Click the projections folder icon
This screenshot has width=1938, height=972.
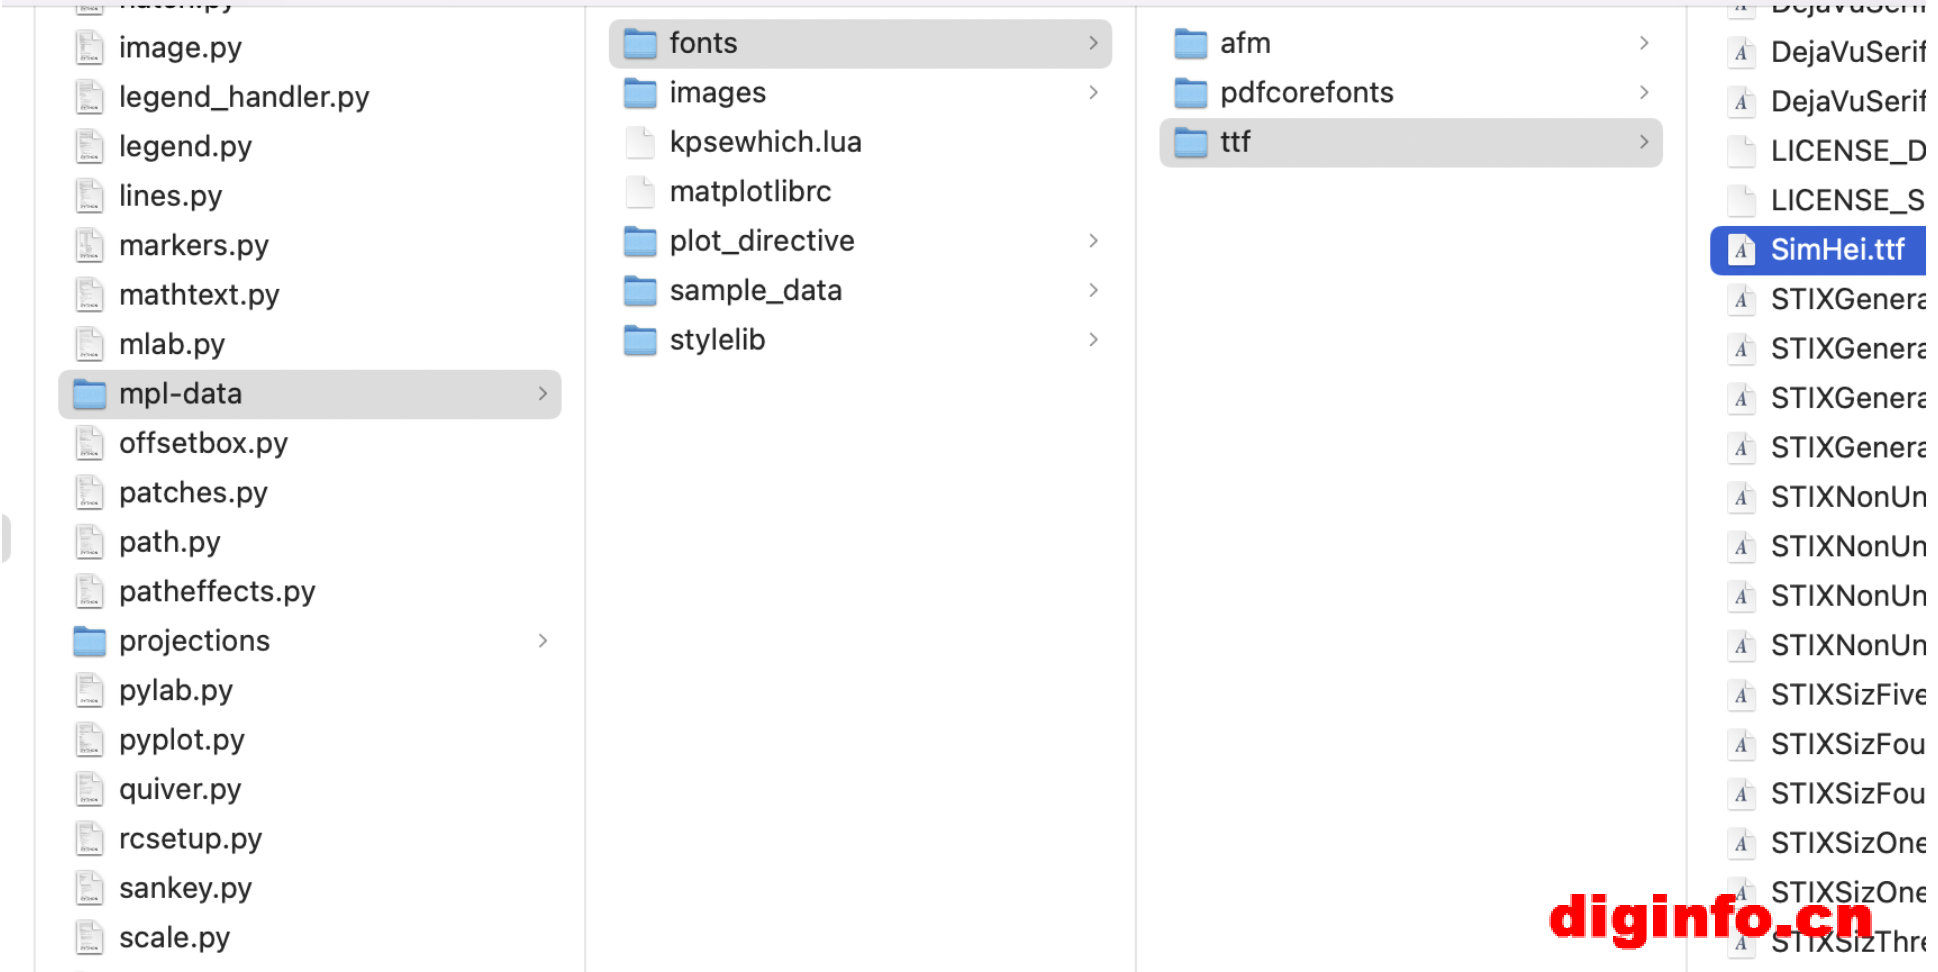90,641
